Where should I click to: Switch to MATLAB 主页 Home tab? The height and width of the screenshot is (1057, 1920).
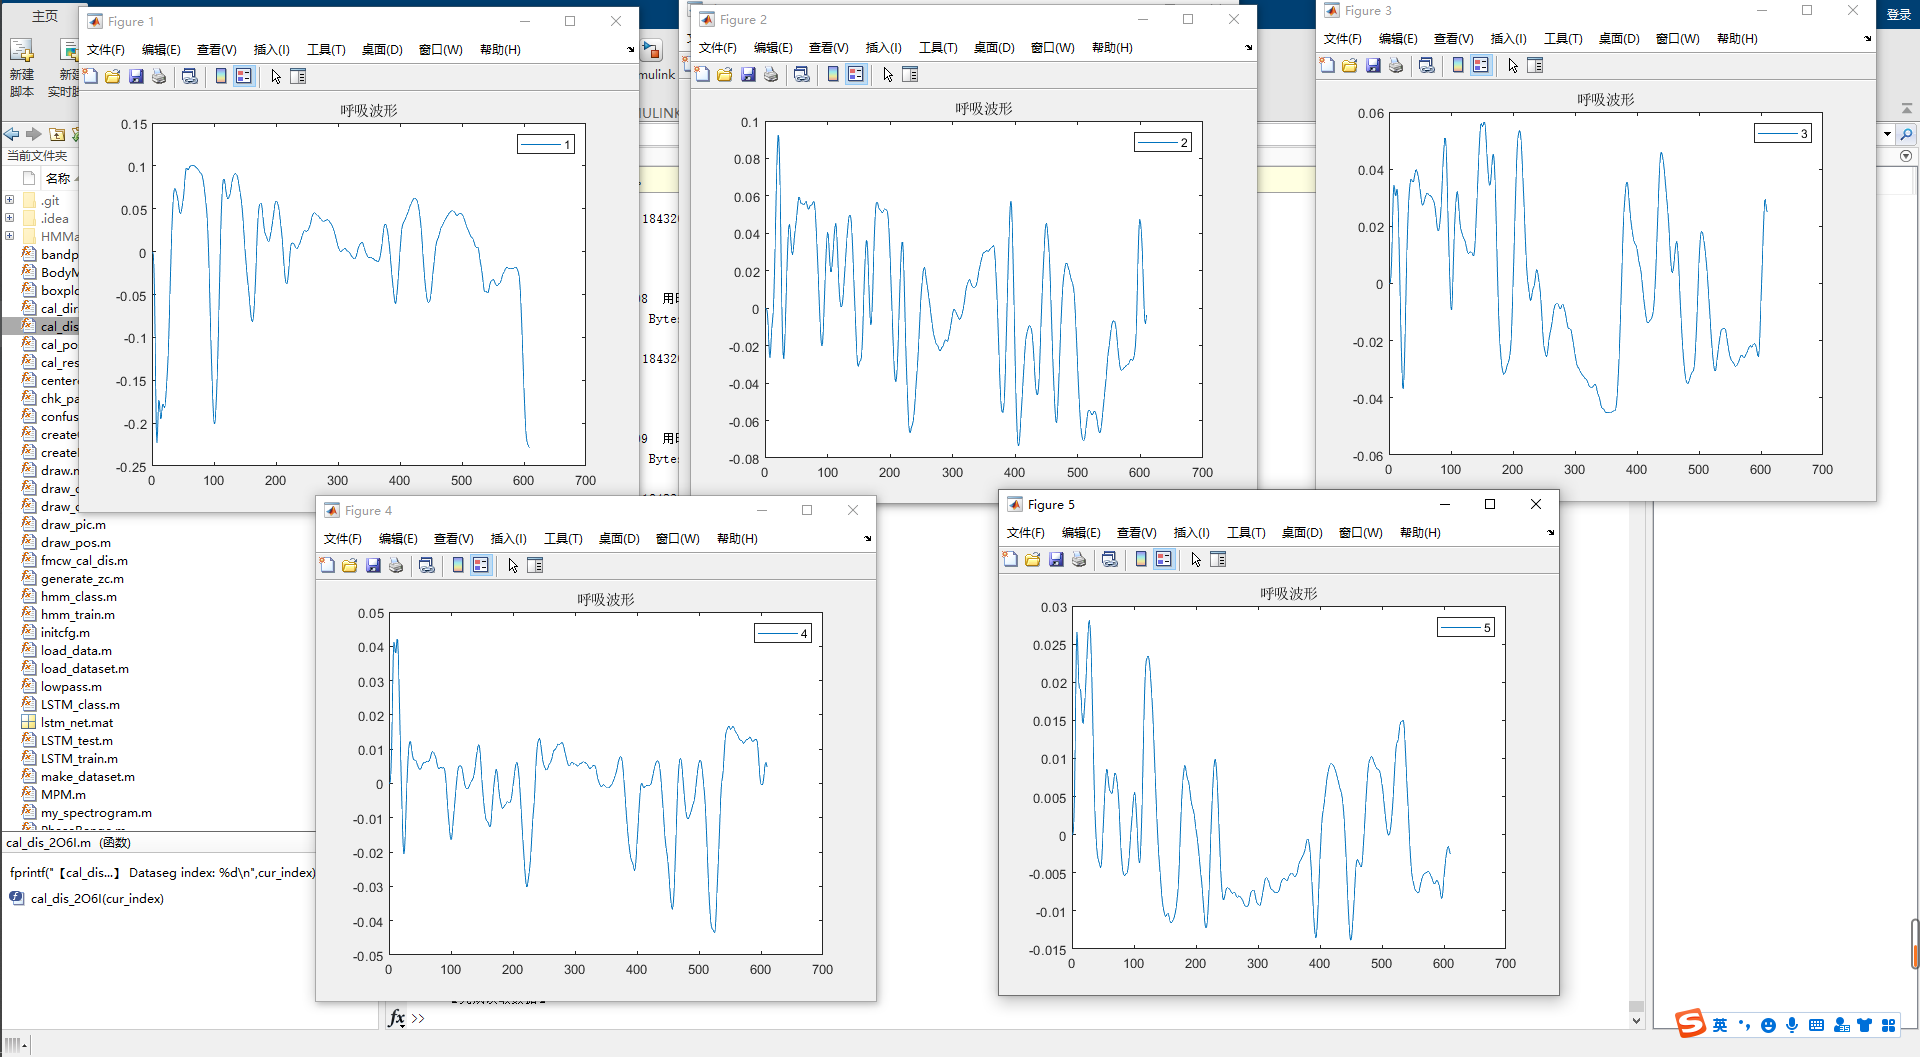click(45, 16)
